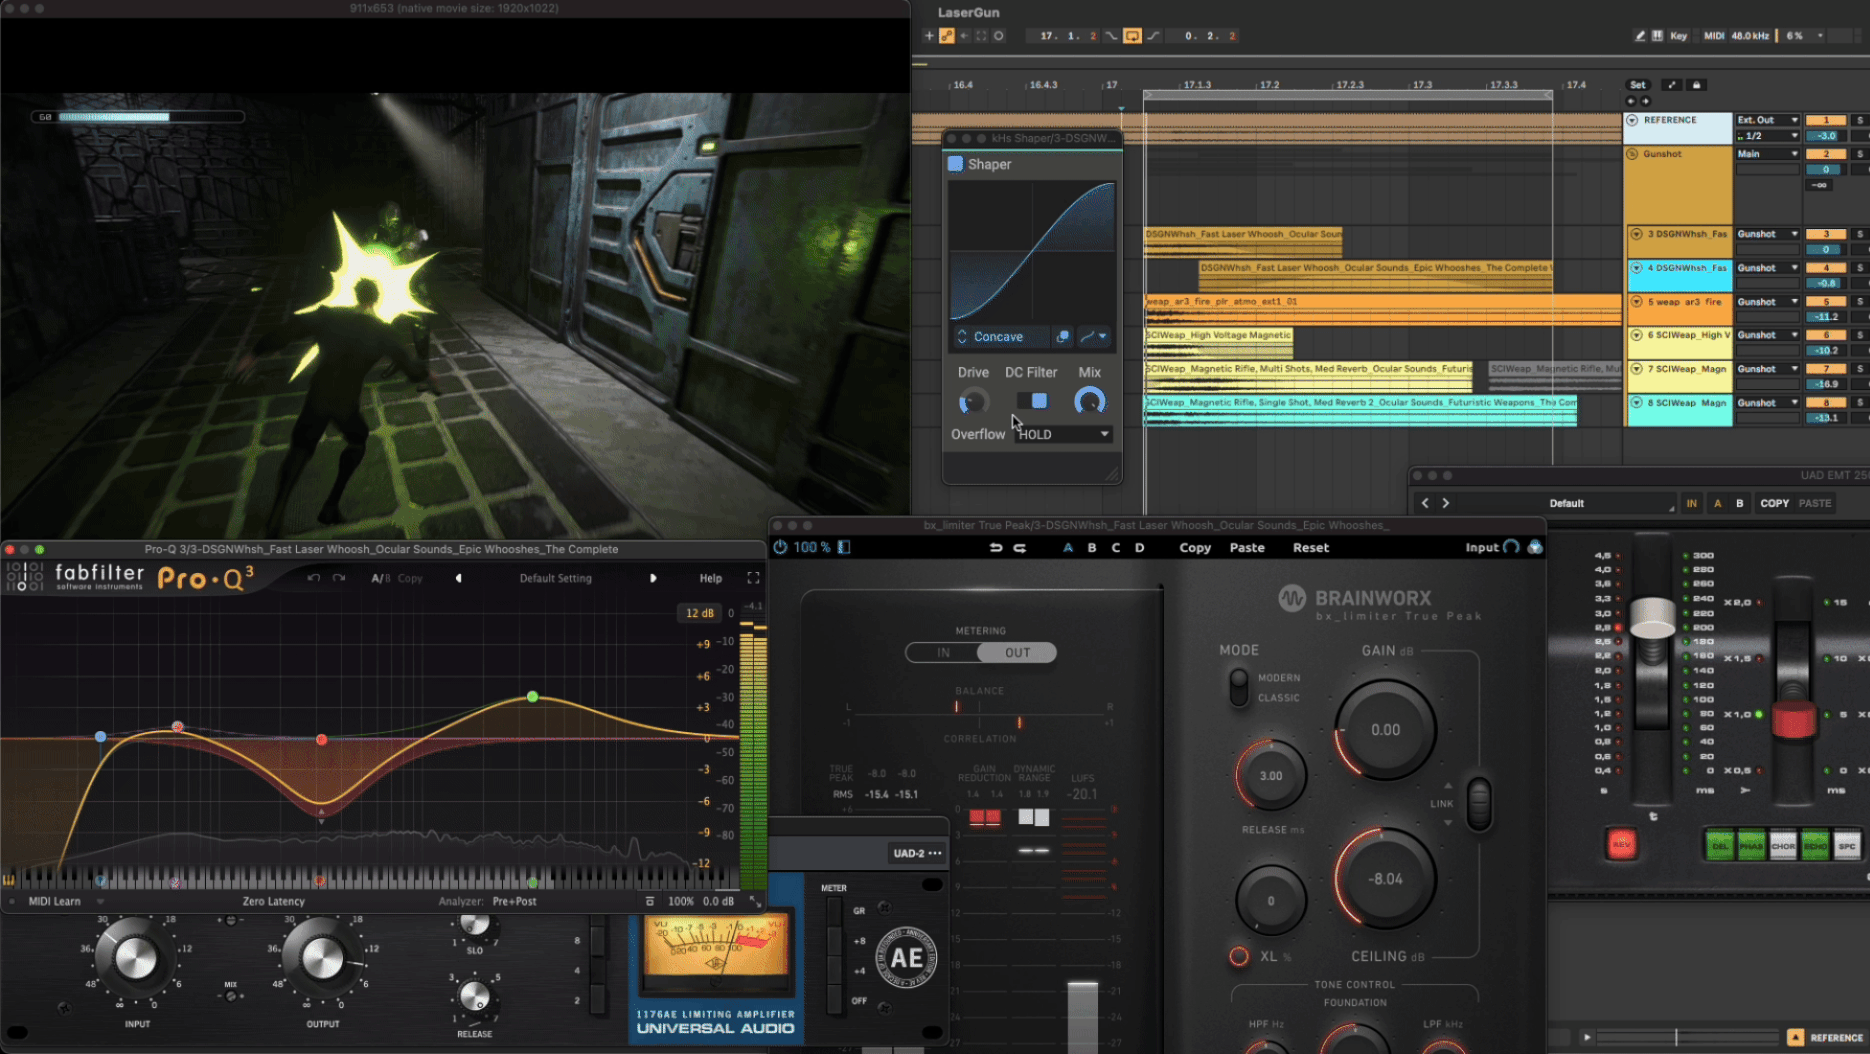Toggle the arrangement loop switch
The height and width of the screenshot is (1054, 1870).
(x=1132, y=36)
